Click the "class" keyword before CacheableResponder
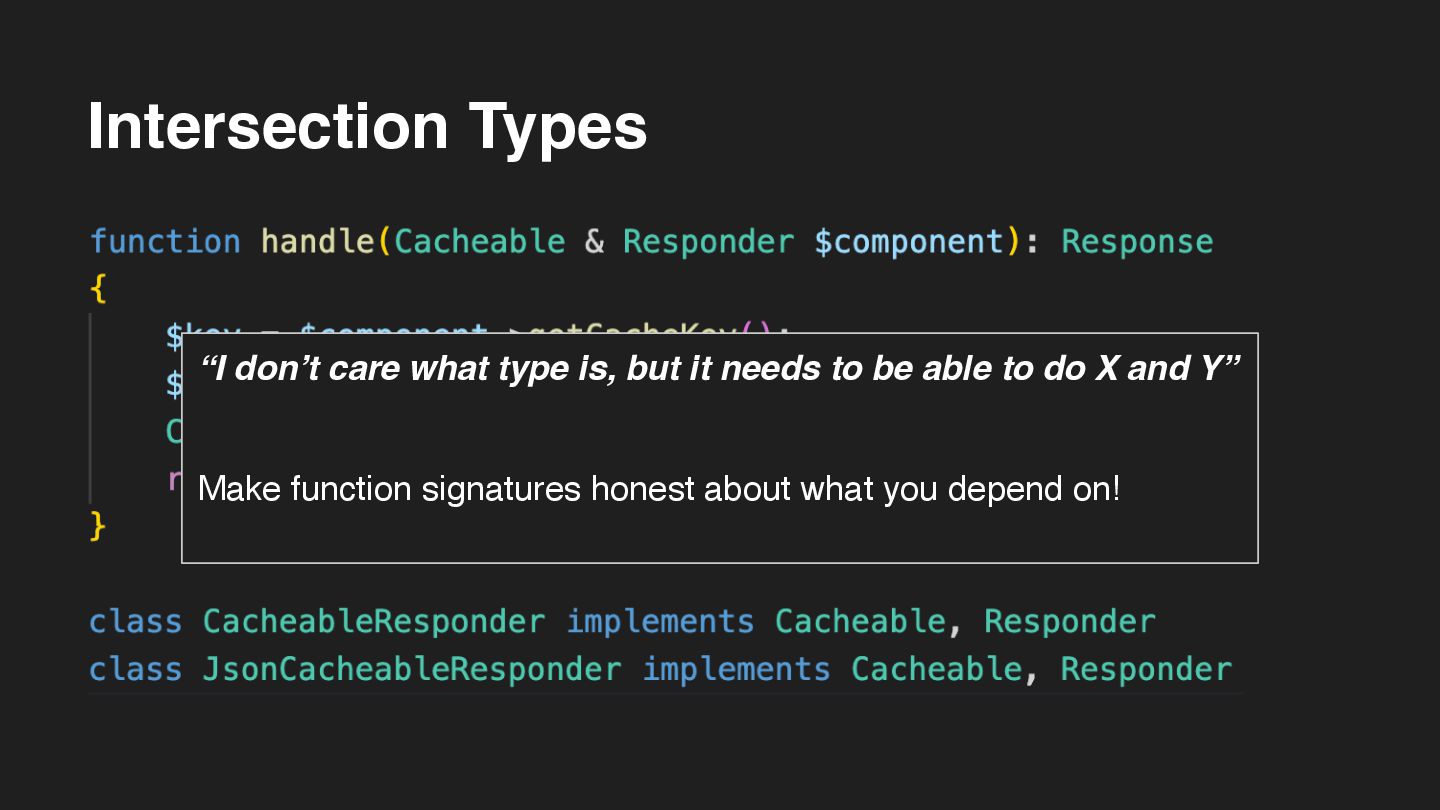This screenshot has width=1440, height=810. click(x=136, y=622)
